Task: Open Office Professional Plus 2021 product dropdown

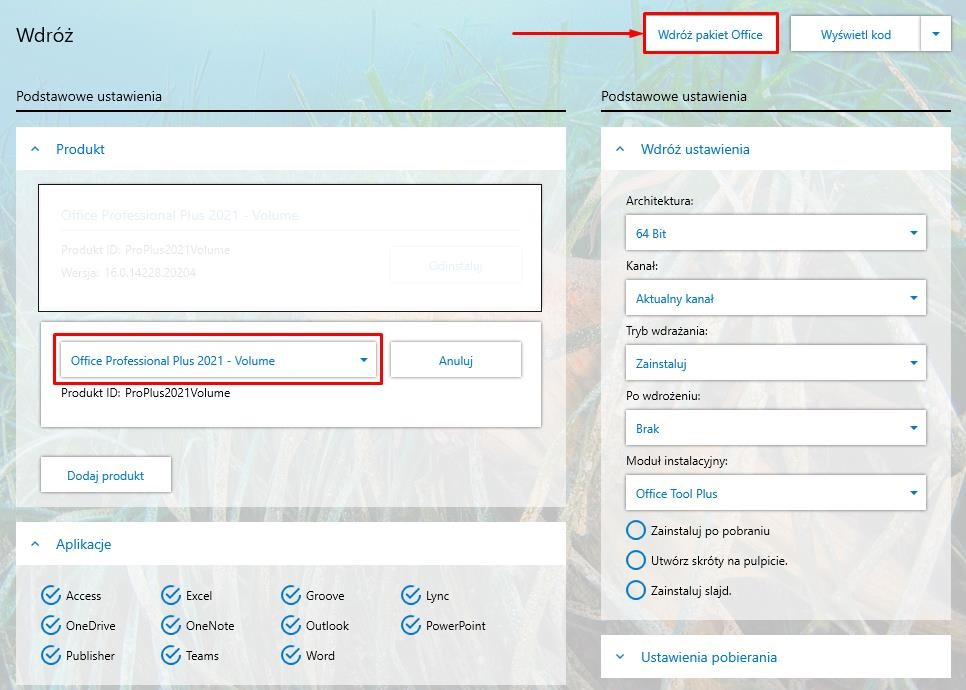Action: point(218,360)
